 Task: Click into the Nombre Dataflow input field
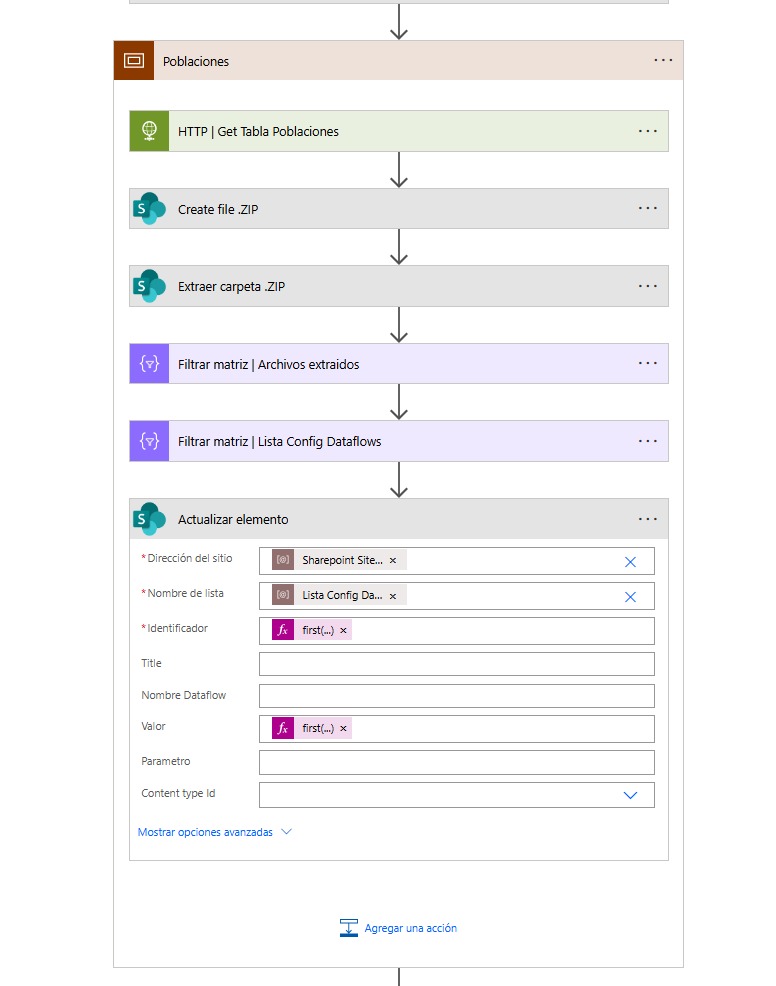pos(456,696)
